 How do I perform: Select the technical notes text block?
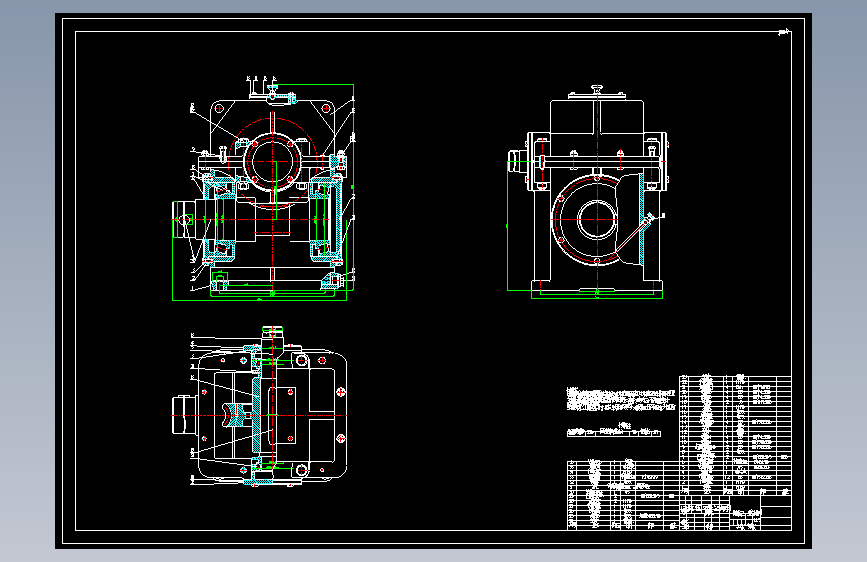click(621, 399)
